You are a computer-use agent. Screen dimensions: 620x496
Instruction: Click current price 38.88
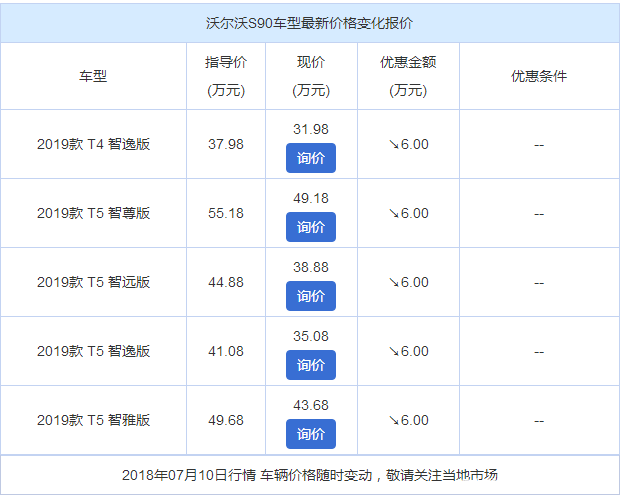click(311, 267)
